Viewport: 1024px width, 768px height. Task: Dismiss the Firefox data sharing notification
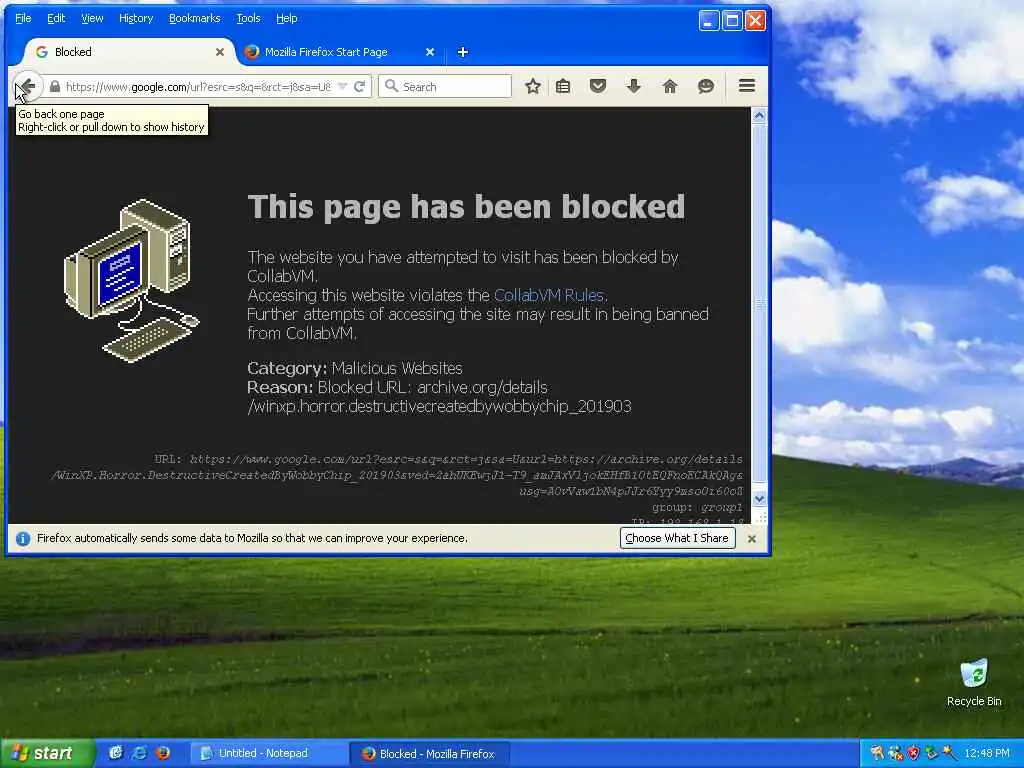coord(752,539)
